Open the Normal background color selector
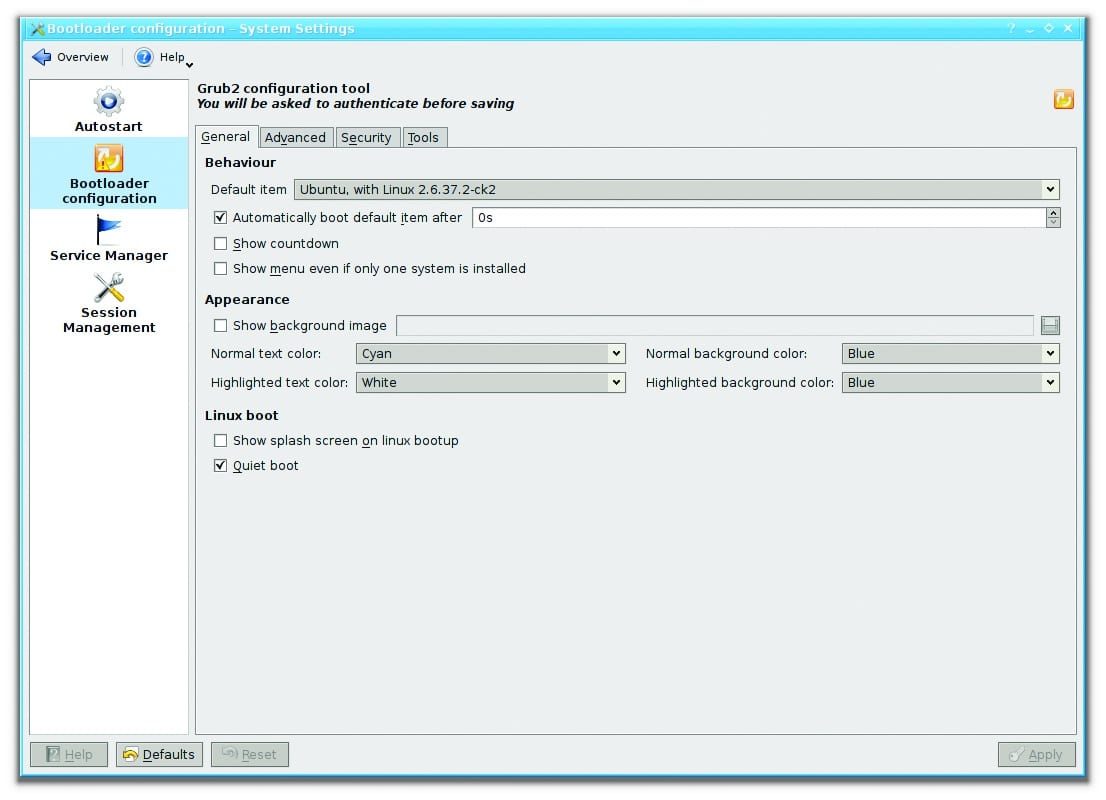Screen dimensions: 1106x800 [x=950, y=353]
